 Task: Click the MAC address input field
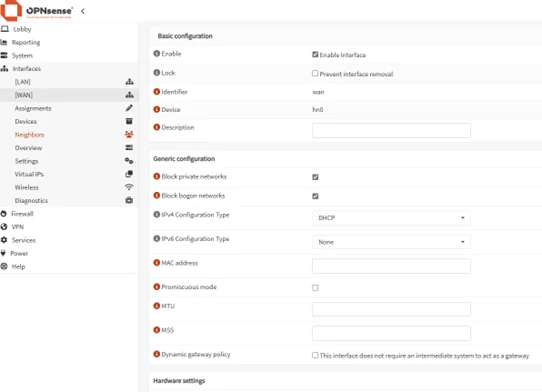click(x=391, y=266)
